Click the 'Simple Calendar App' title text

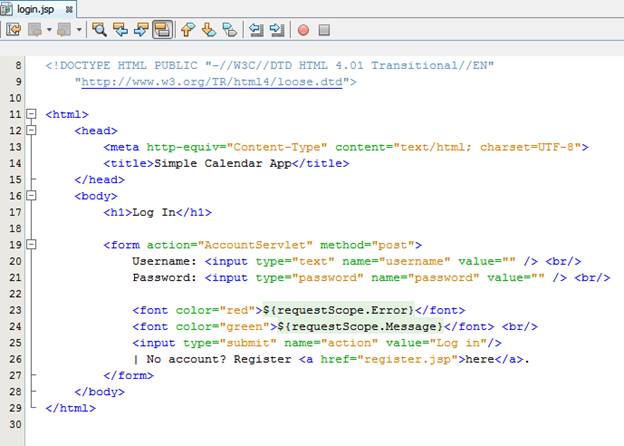coord(223,164)
